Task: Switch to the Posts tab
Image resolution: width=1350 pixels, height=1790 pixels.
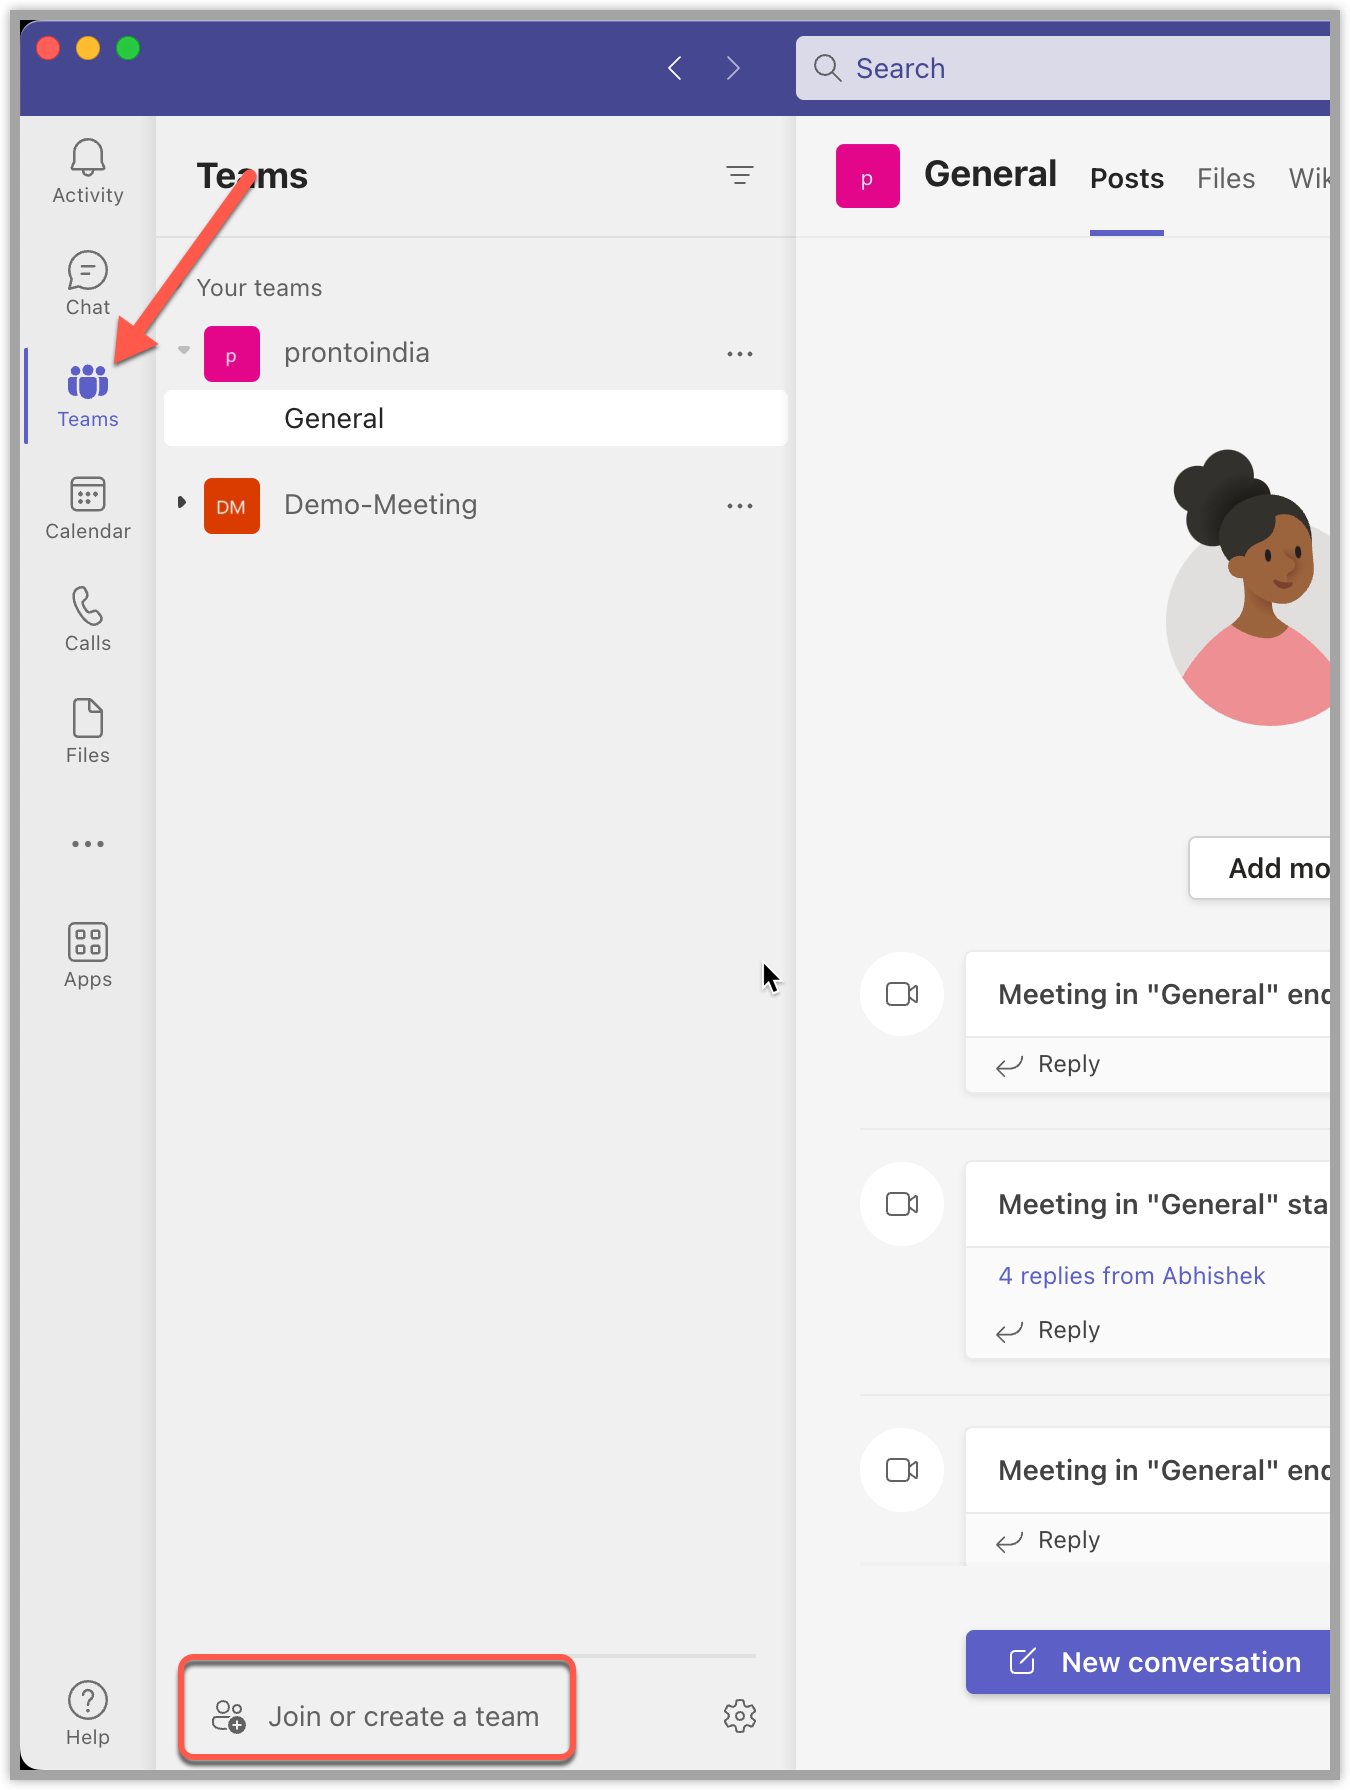Action: pos(1127,178)
